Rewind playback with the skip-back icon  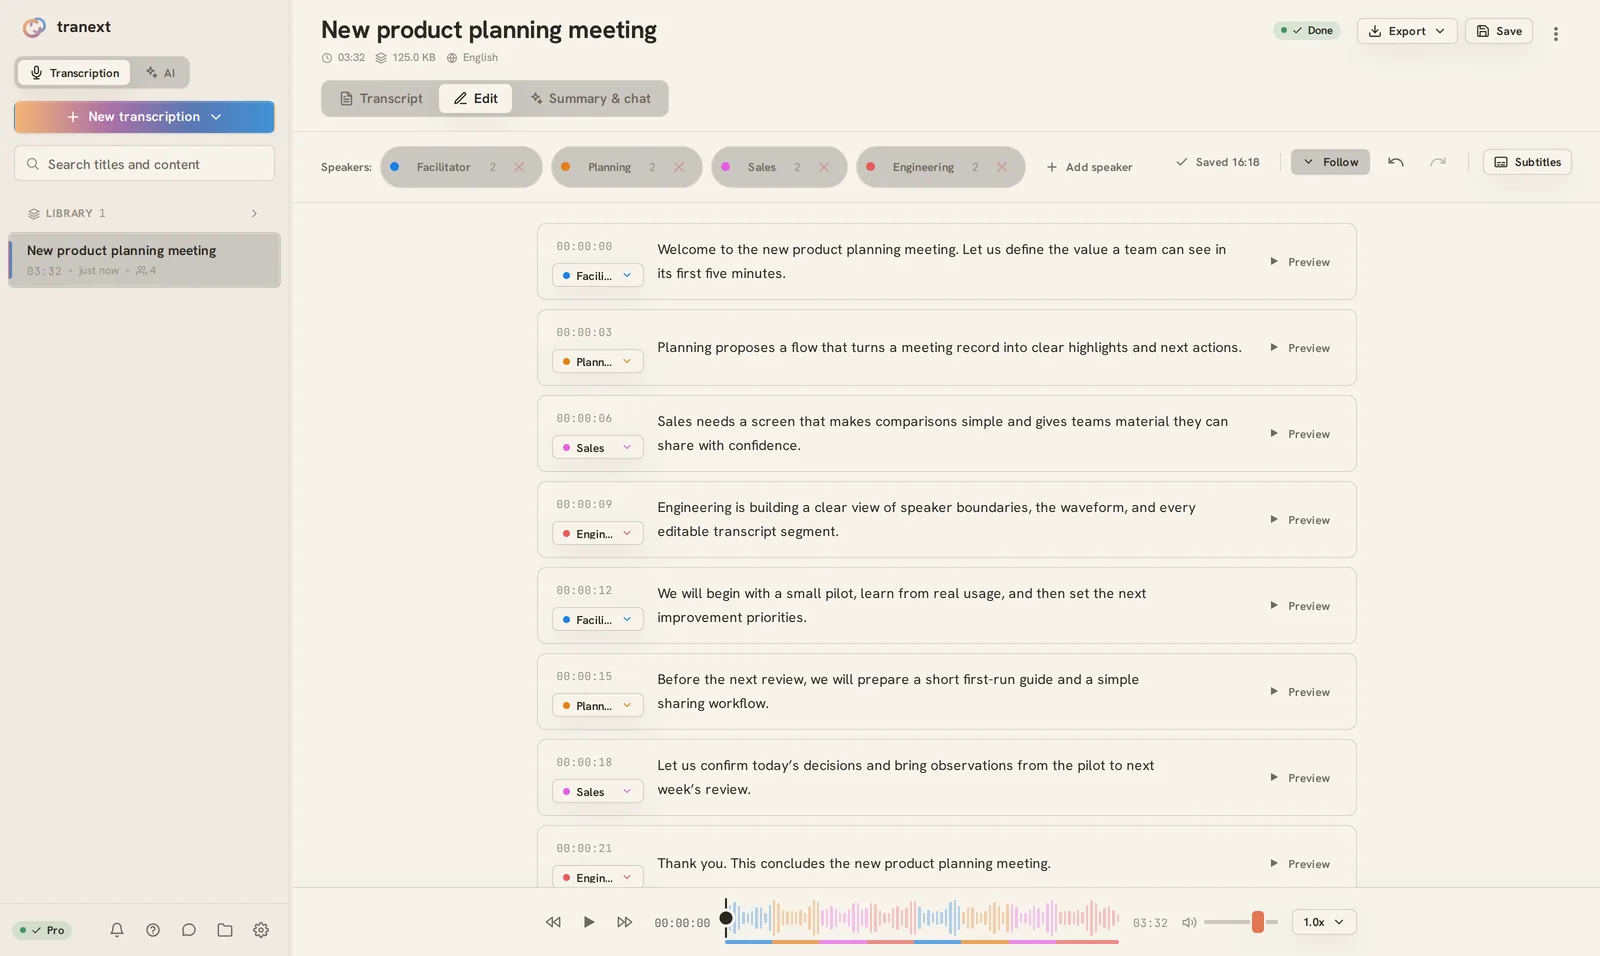[553, 922]
